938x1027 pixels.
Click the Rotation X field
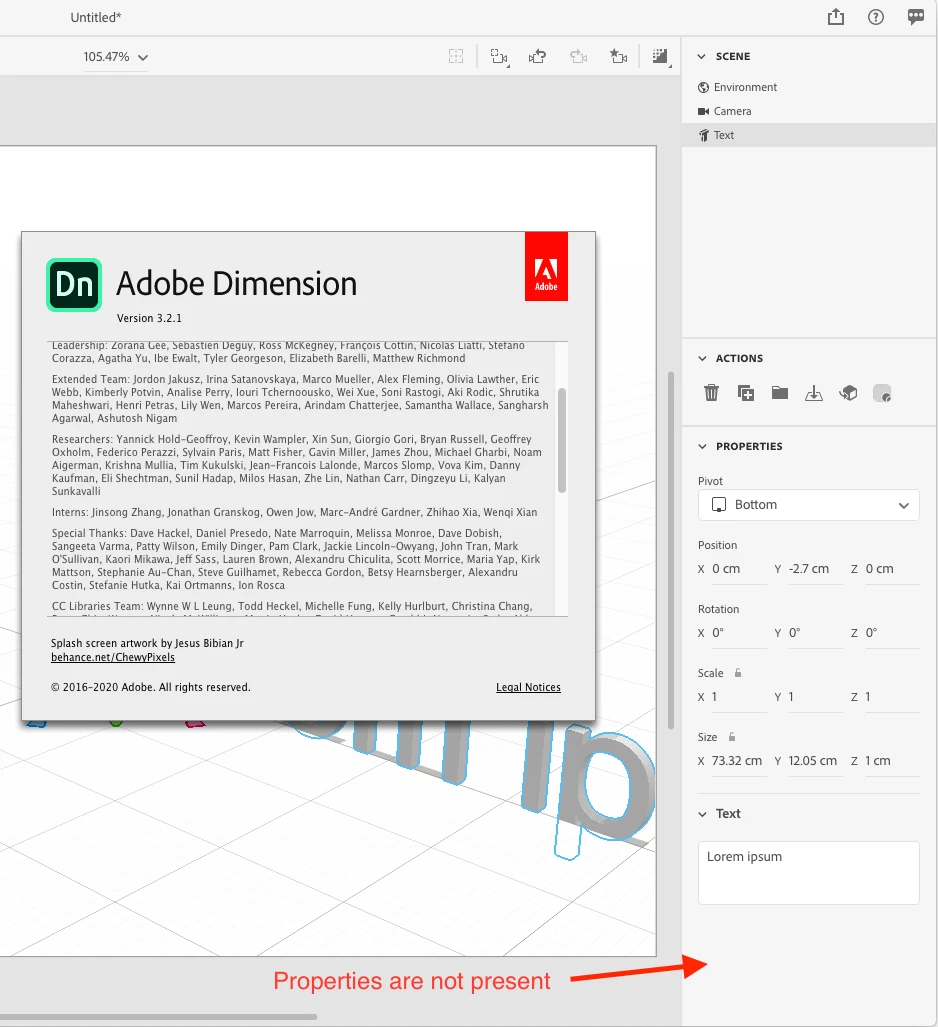point(739,633)
